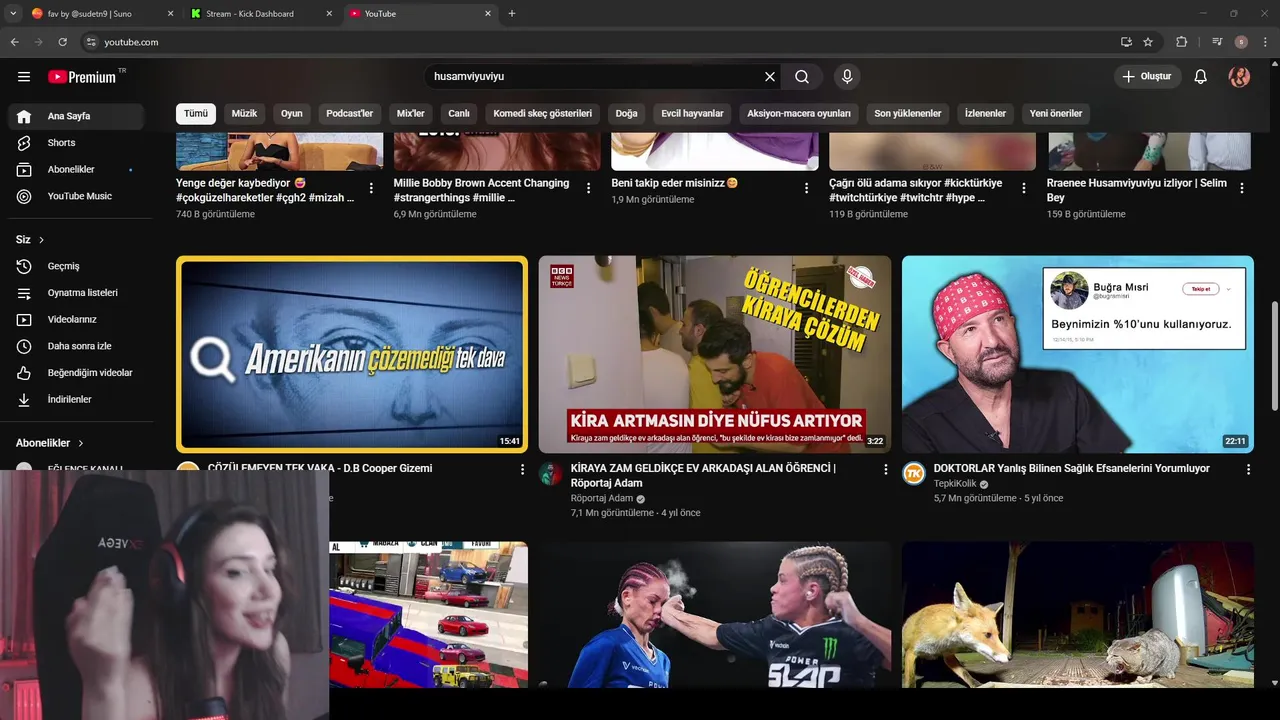Select the Yeni öneriler filter chip

[1056, 113]
